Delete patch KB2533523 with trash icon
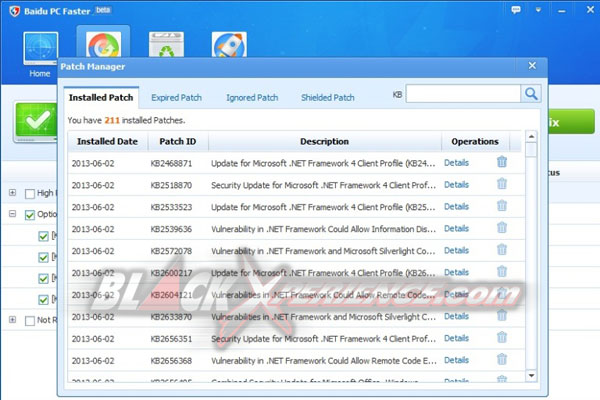This screenshot has height=400, width=600. [502, 206]
